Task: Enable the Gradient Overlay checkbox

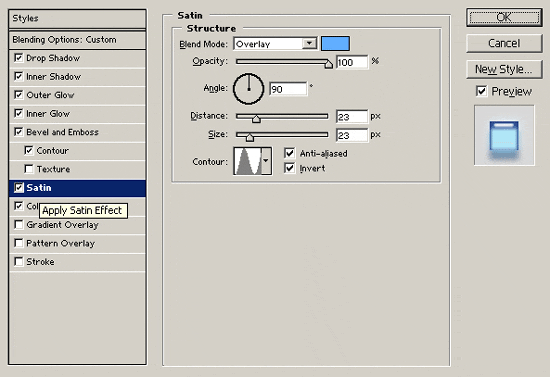Action: point(19,224)
